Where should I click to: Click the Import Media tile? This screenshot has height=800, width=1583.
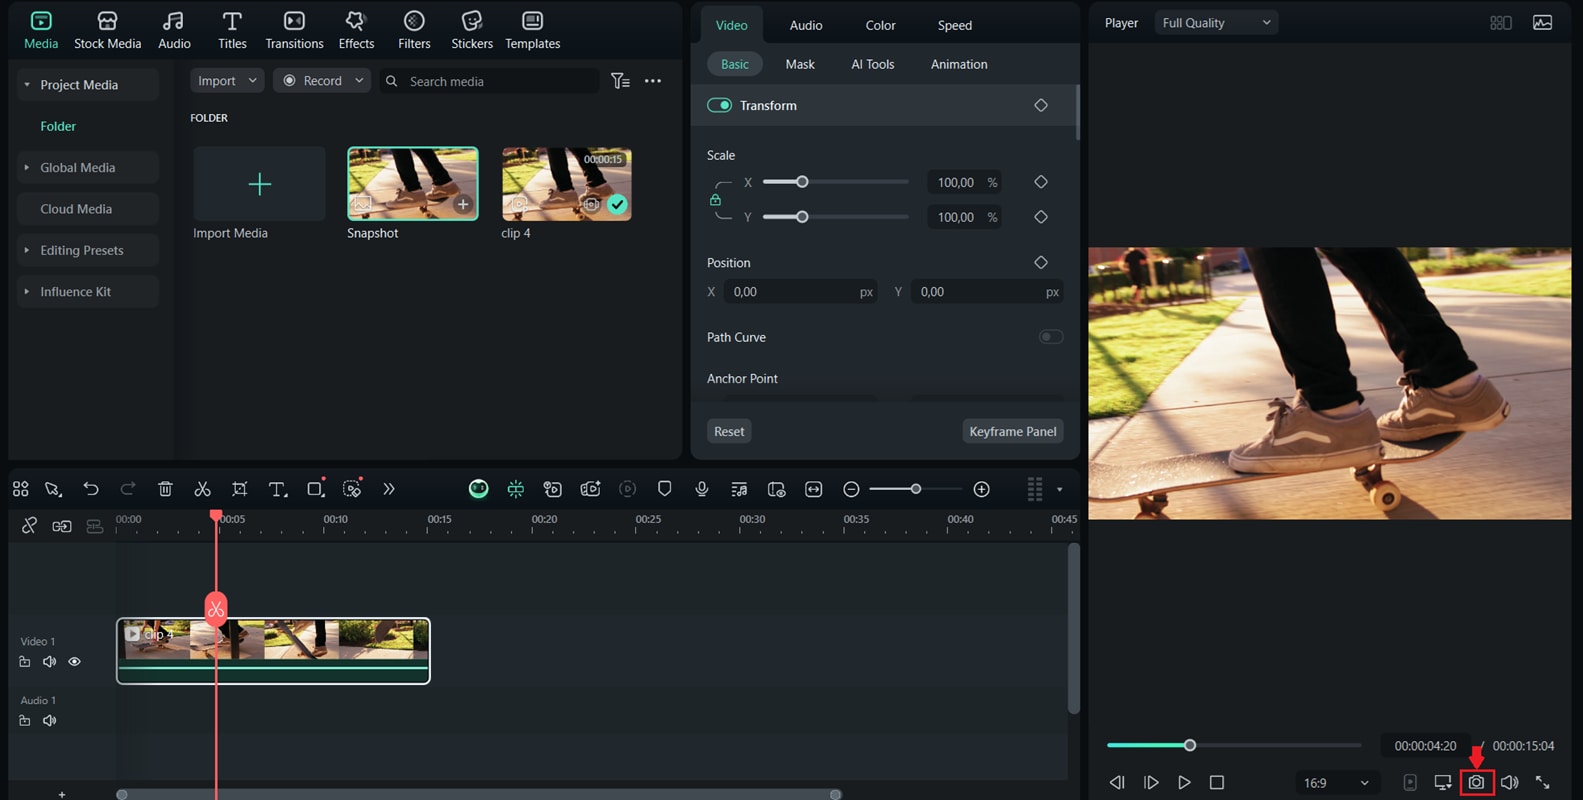point(259,184)
